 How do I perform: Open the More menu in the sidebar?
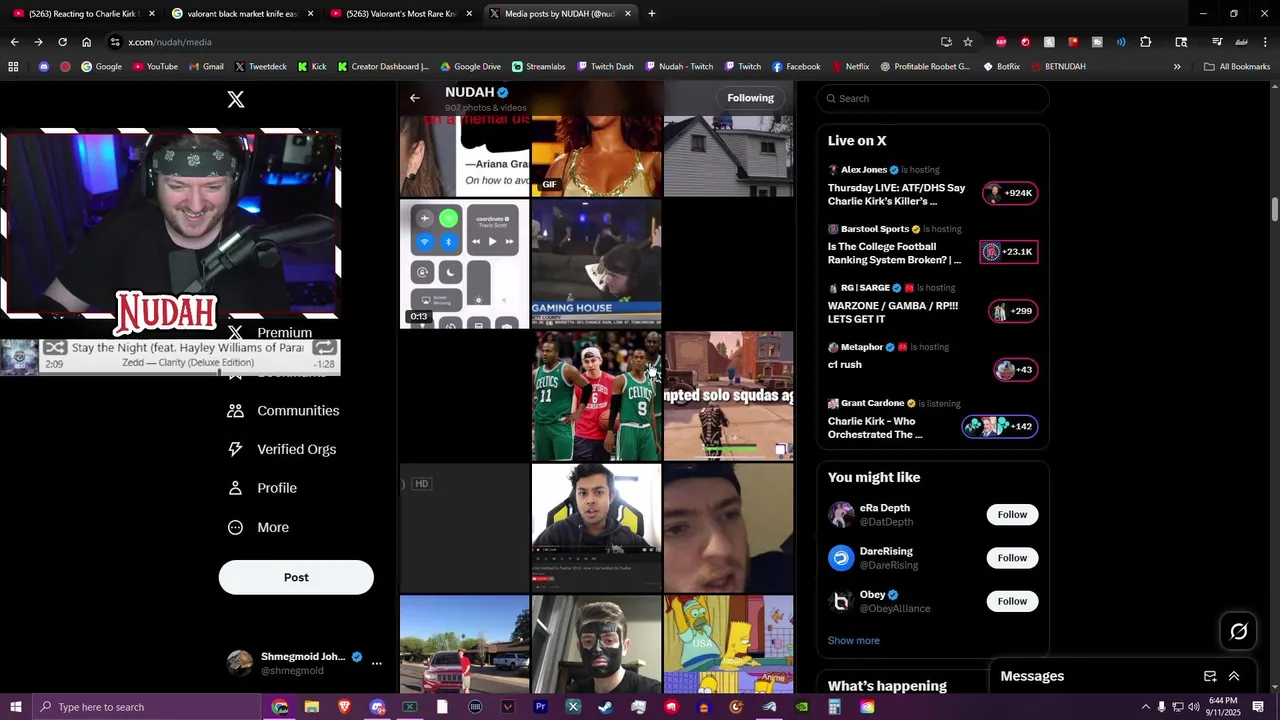258,527
